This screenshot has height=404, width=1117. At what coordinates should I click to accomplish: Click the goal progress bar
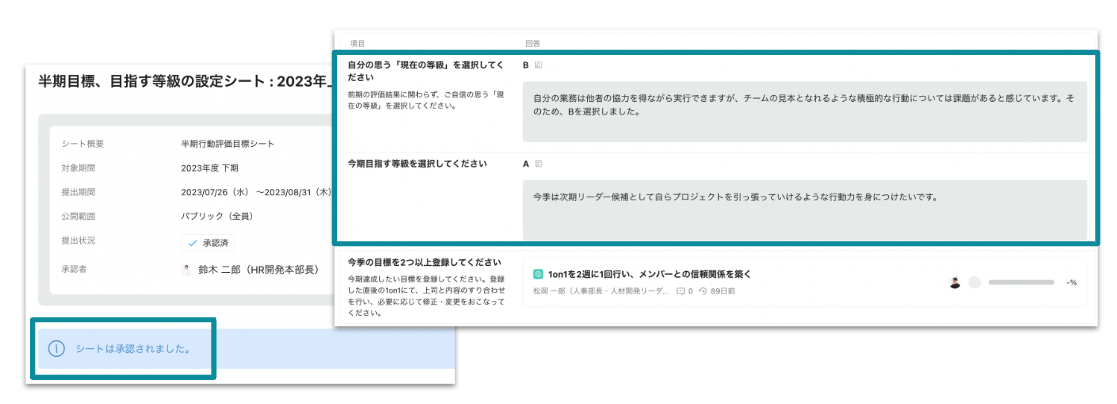(1021, 283)
